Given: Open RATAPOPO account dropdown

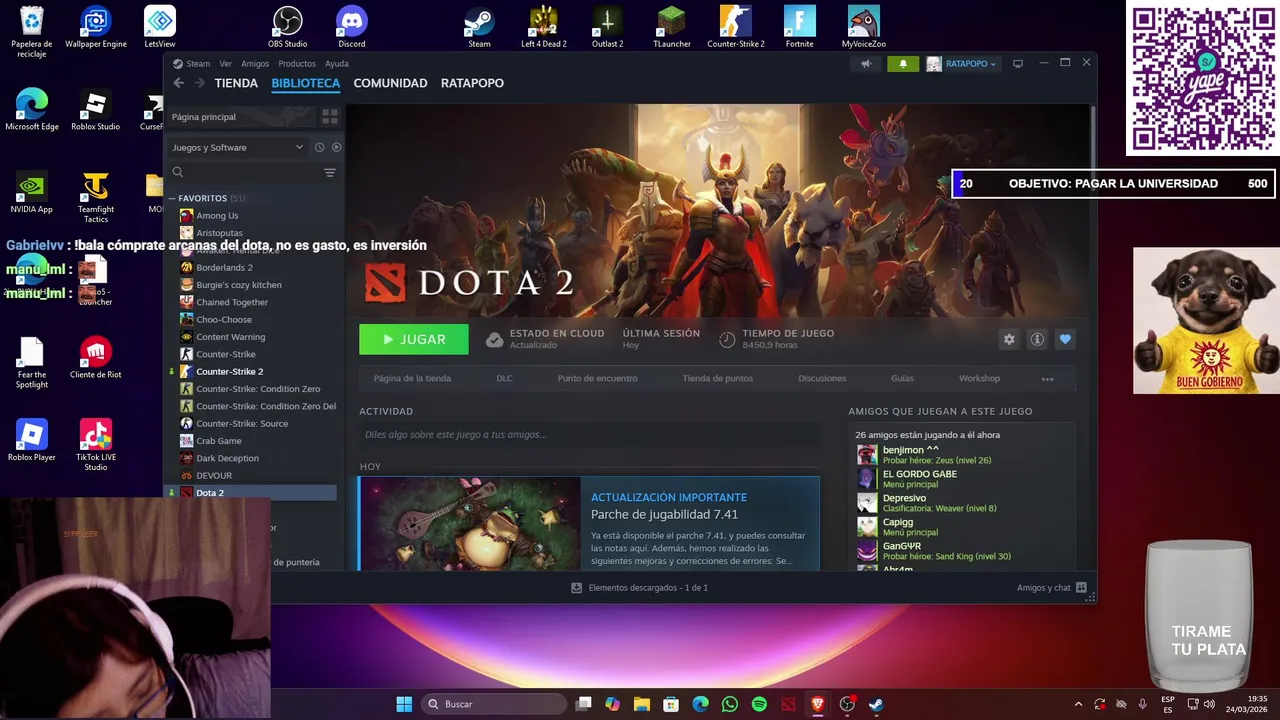Looking at the screenshot, I should [962, 64].
